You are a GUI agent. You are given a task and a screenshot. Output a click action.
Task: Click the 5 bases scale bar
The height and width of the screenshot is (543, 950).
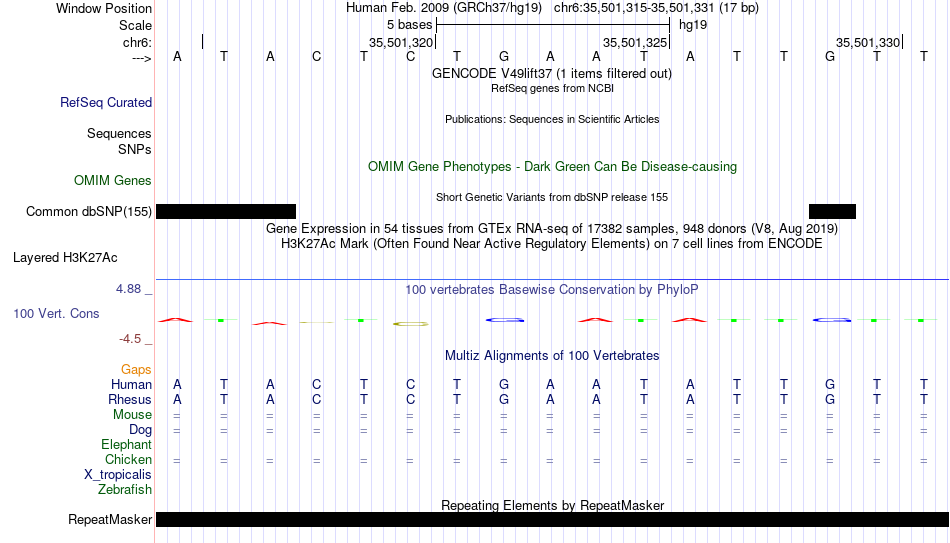(x=553, y=25)
